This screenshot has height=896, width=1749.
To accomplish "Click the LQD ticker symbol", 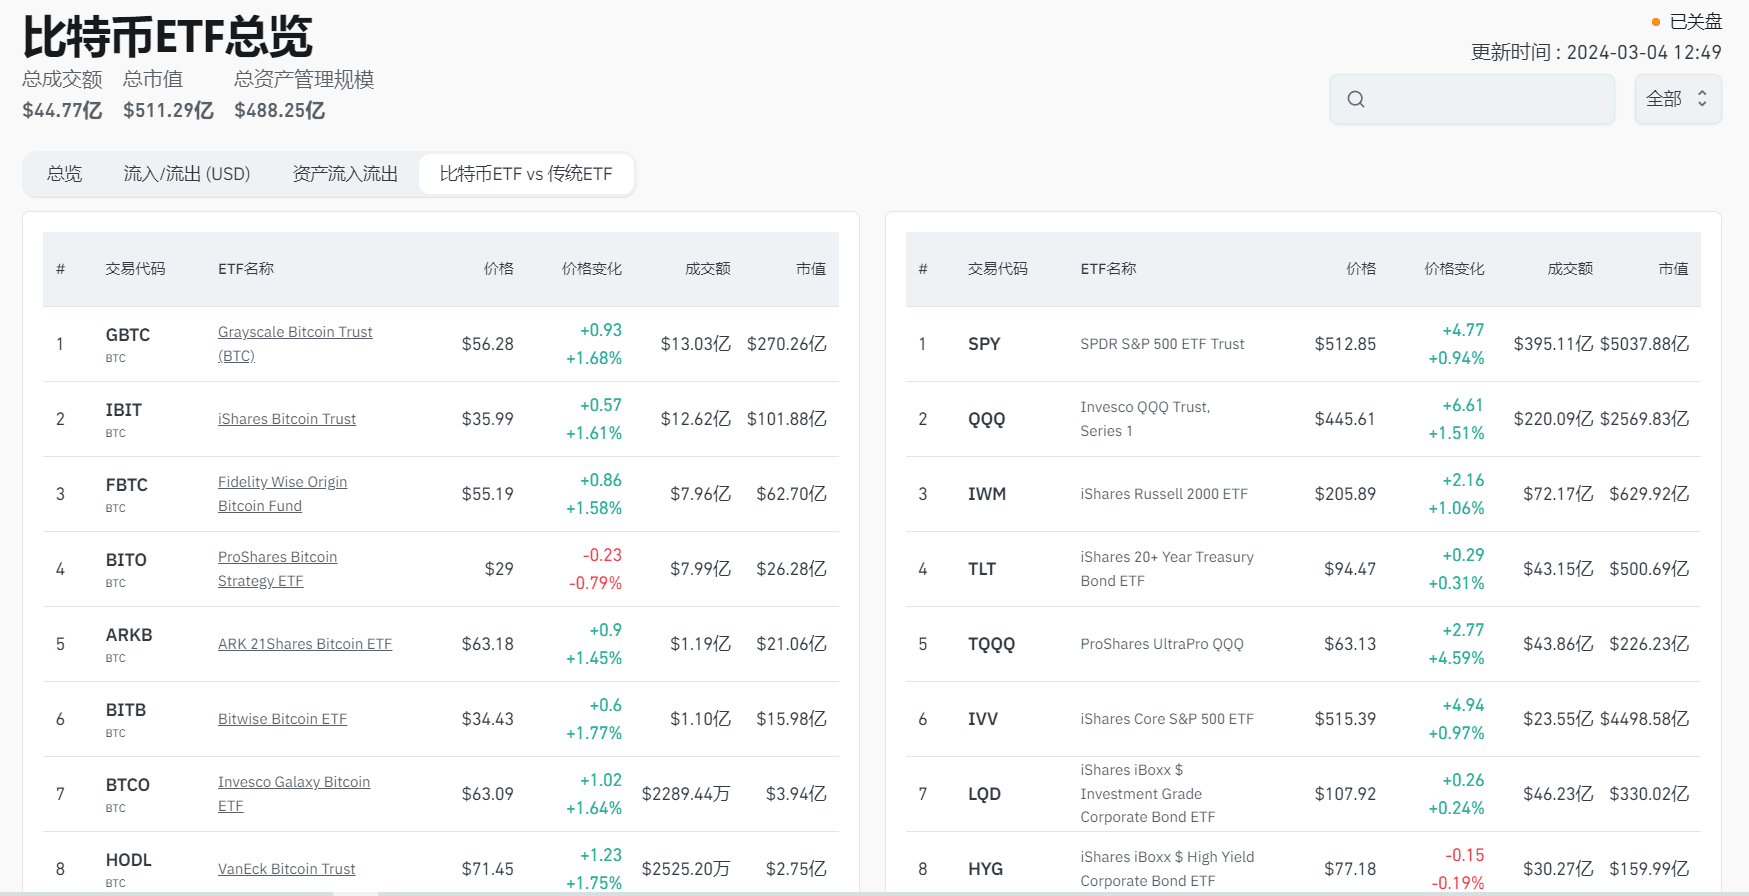I will pos(984,794).
